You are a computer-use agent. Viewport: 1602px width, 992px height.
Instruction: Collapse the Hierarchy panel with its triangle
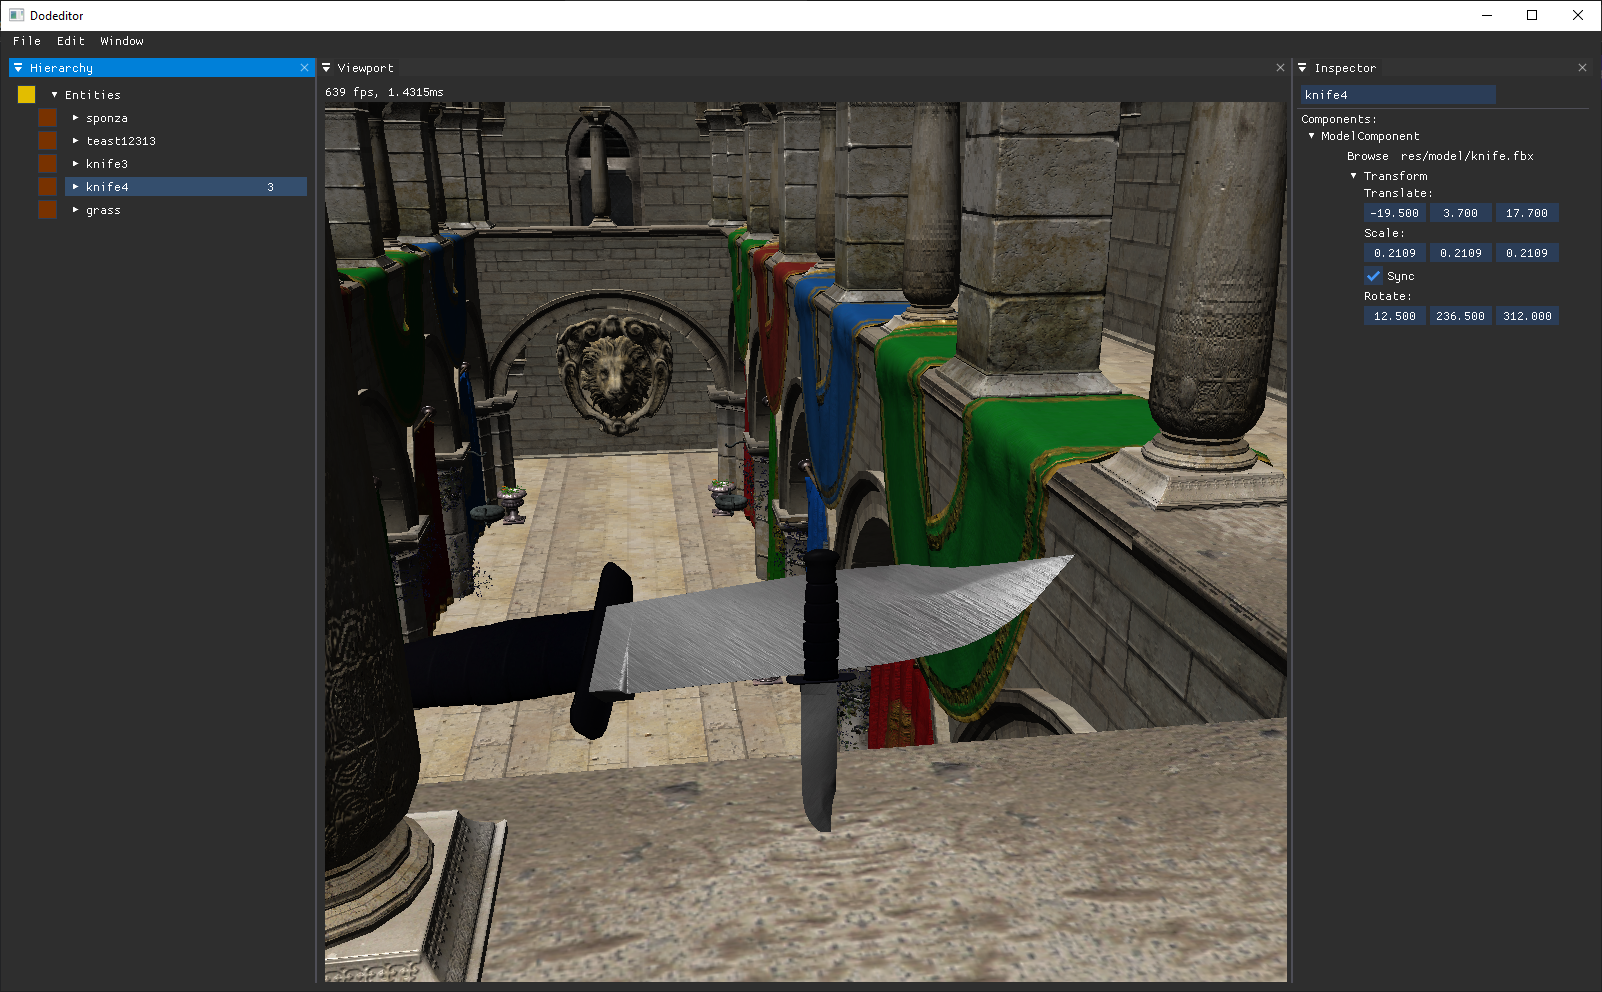[x=18, y=68]
